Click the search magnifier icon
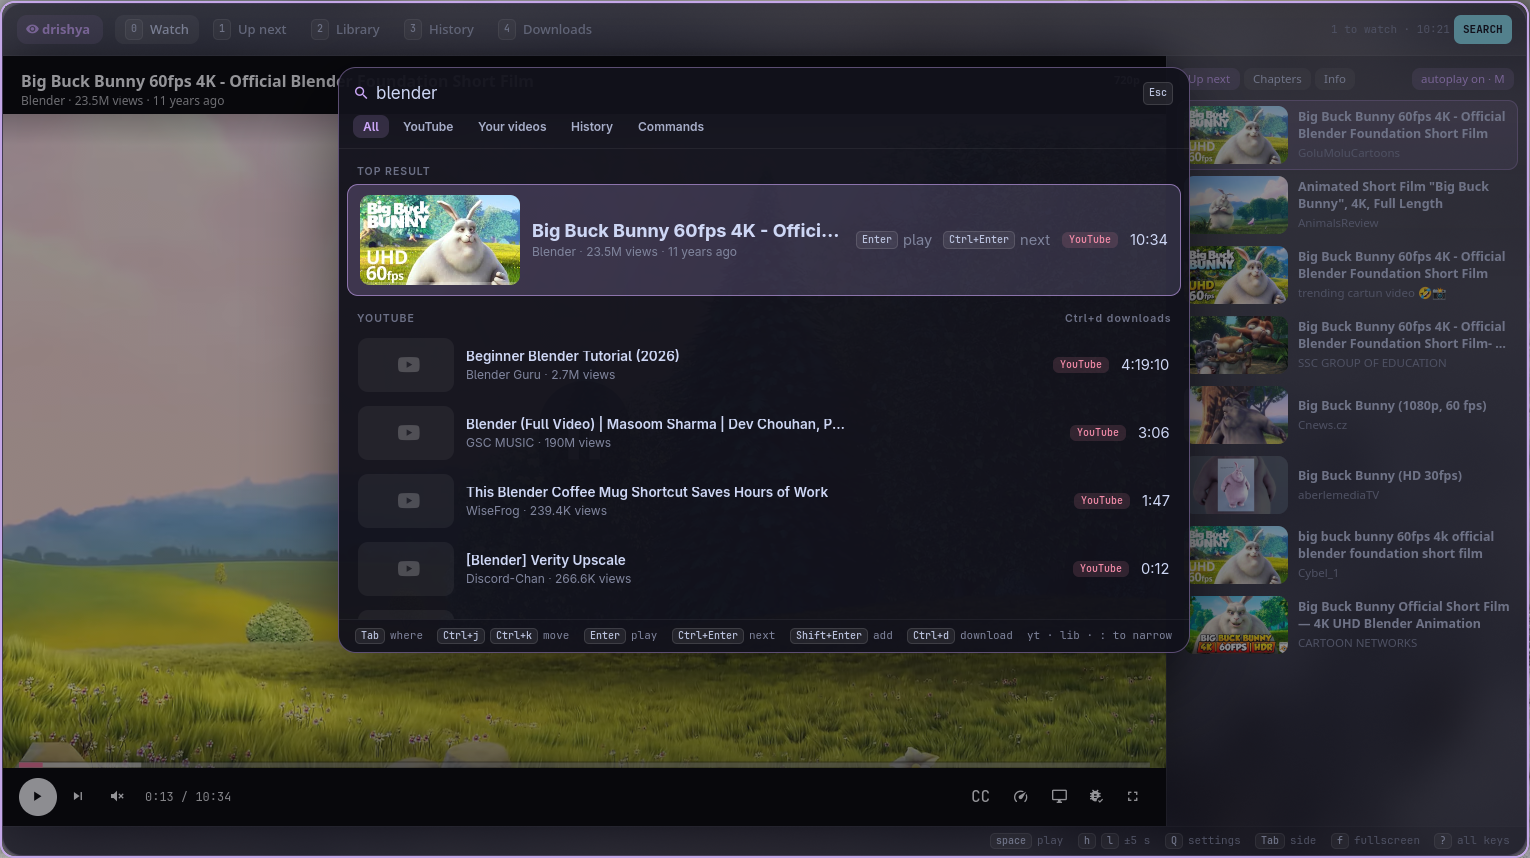Screen dimensions: 1530x858 361,93
